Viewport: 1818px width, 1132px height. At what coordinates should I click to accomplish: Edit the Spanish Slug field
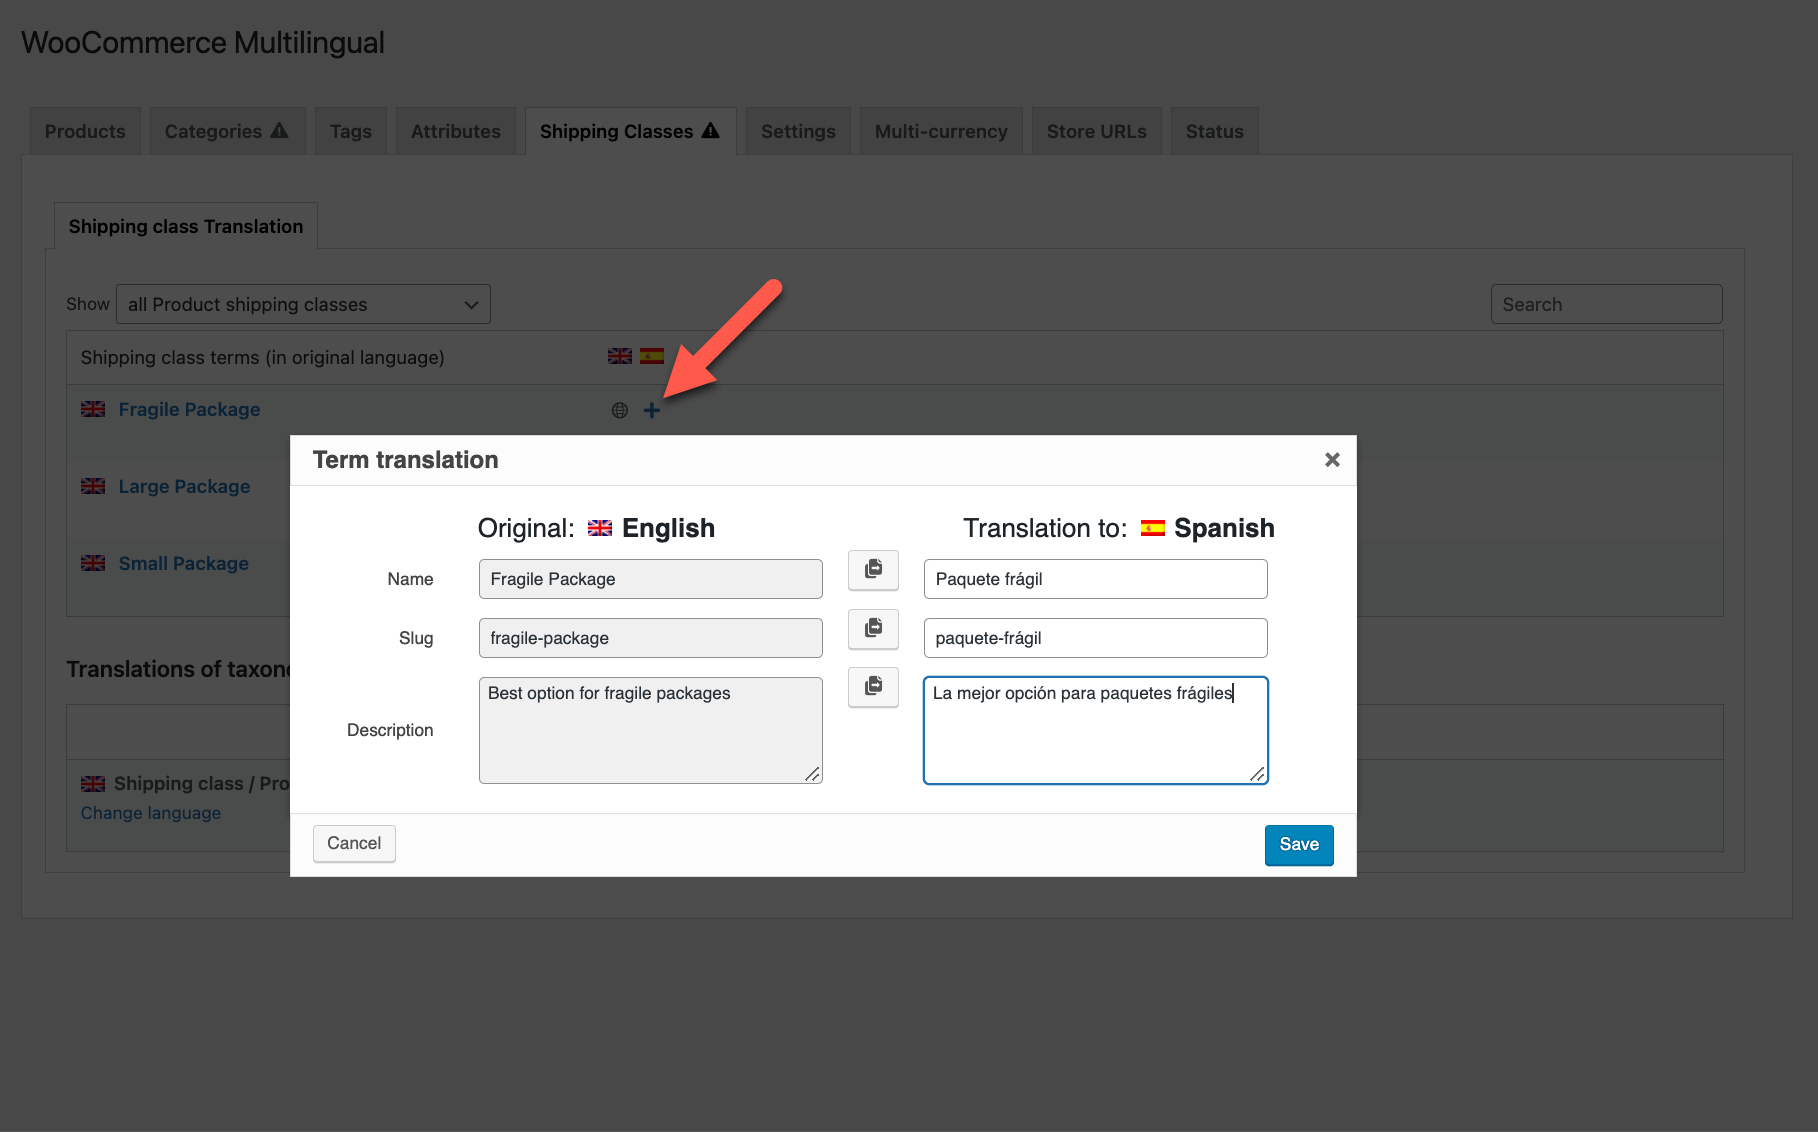[x=1096, y=638]
